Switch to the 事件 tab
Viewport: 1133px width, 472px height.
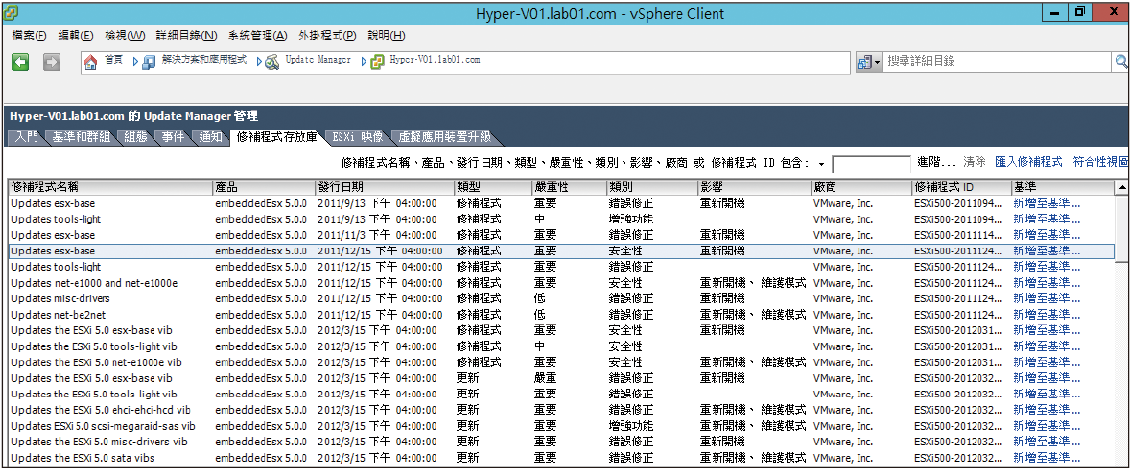(173, 137)
